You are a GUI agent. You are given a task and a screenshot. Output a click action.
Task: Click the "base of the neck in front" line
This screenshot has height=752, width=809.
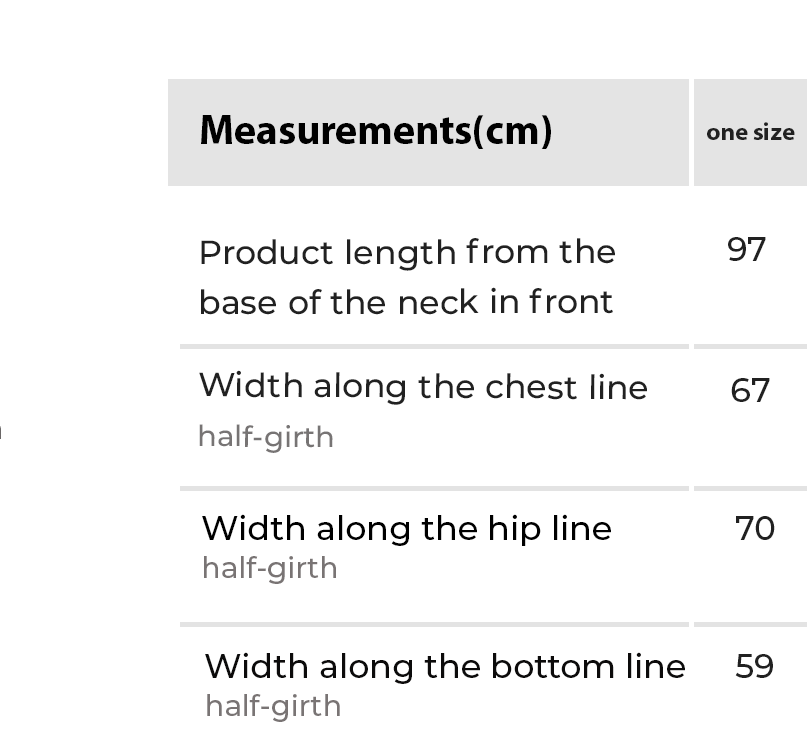click(406, 301)
